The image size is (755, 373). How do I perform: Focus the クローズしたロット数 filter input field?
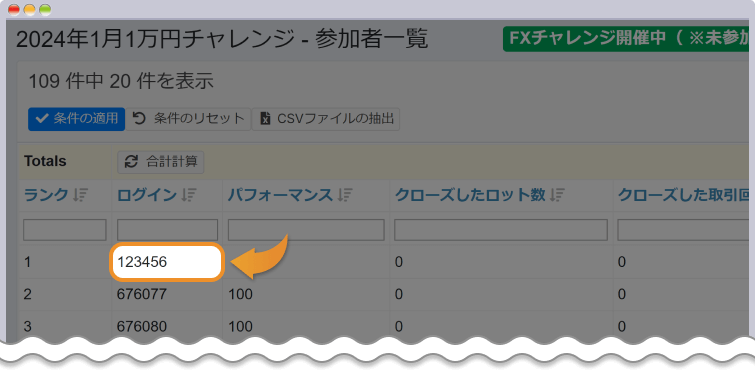click(501, 230)
